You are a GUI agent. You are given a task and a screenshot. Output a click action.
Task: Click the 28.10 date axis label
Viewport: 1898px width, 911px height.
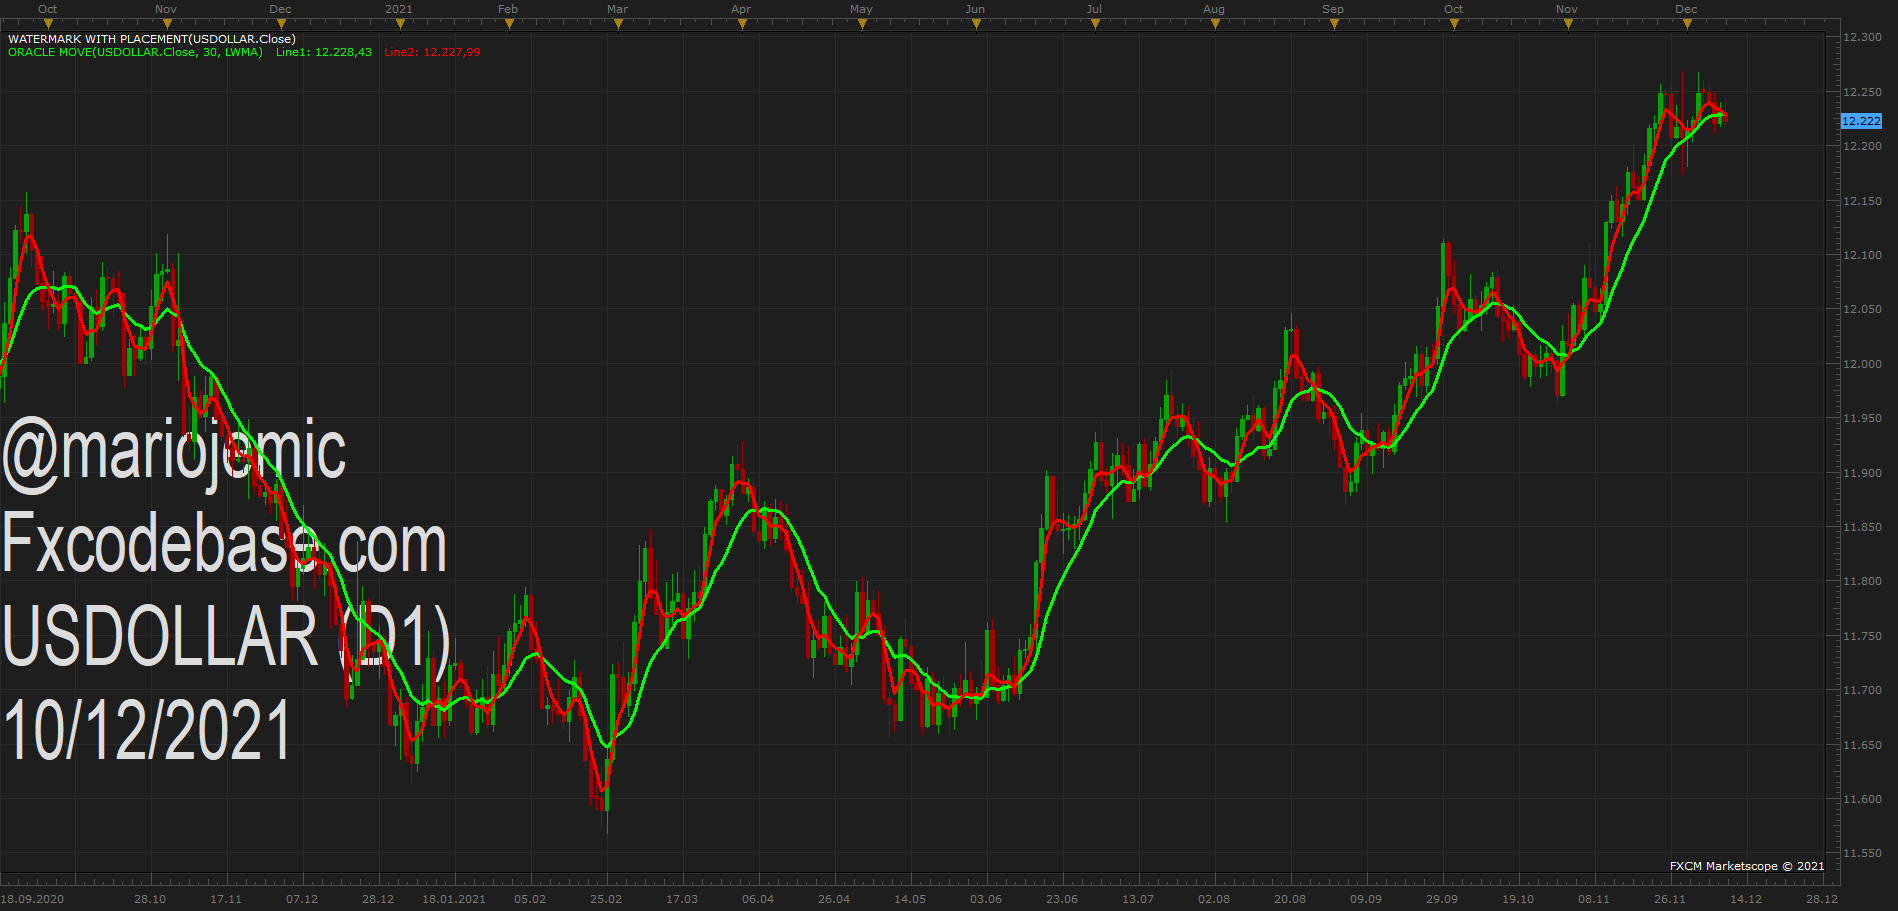[x=150, y=899]
